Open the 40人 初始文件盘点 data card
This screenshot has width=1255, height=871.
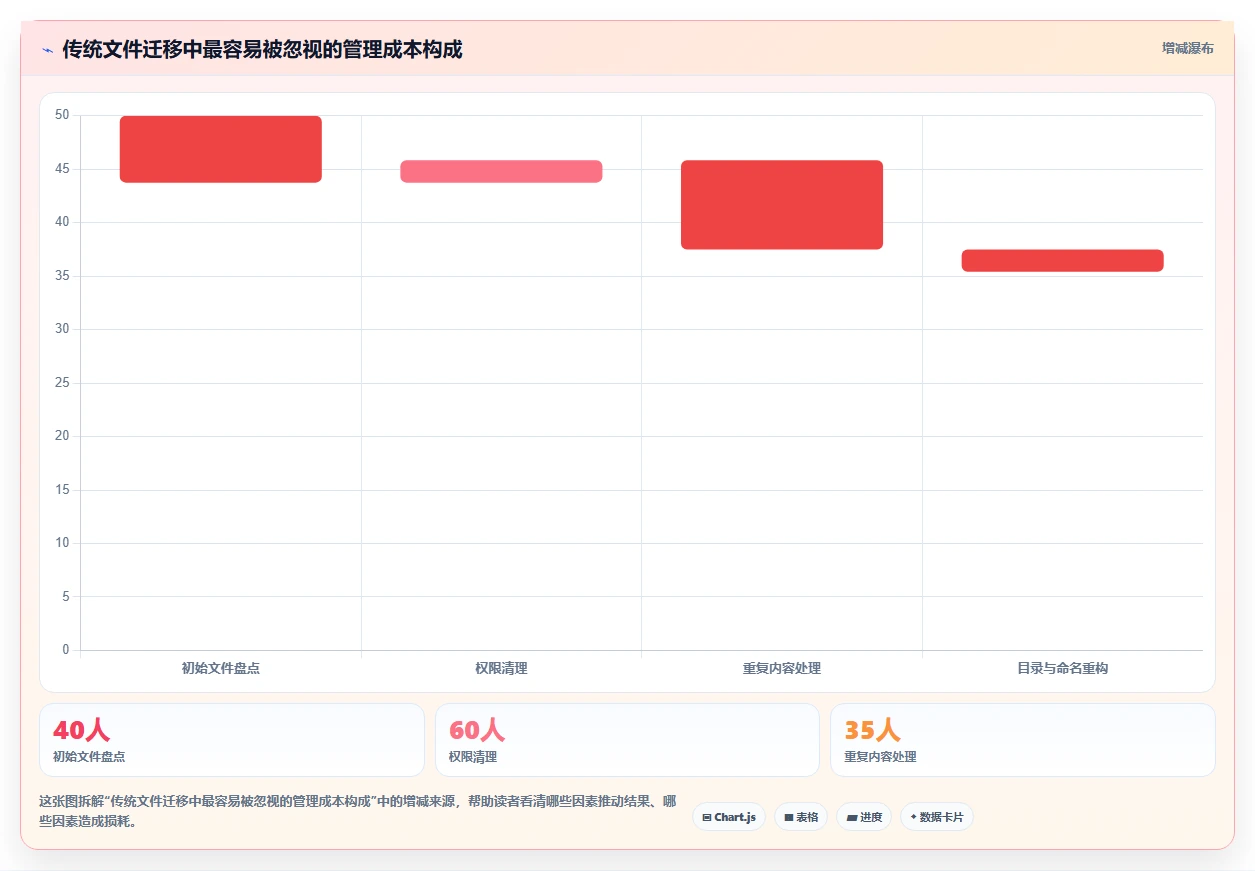pos(232,740)
